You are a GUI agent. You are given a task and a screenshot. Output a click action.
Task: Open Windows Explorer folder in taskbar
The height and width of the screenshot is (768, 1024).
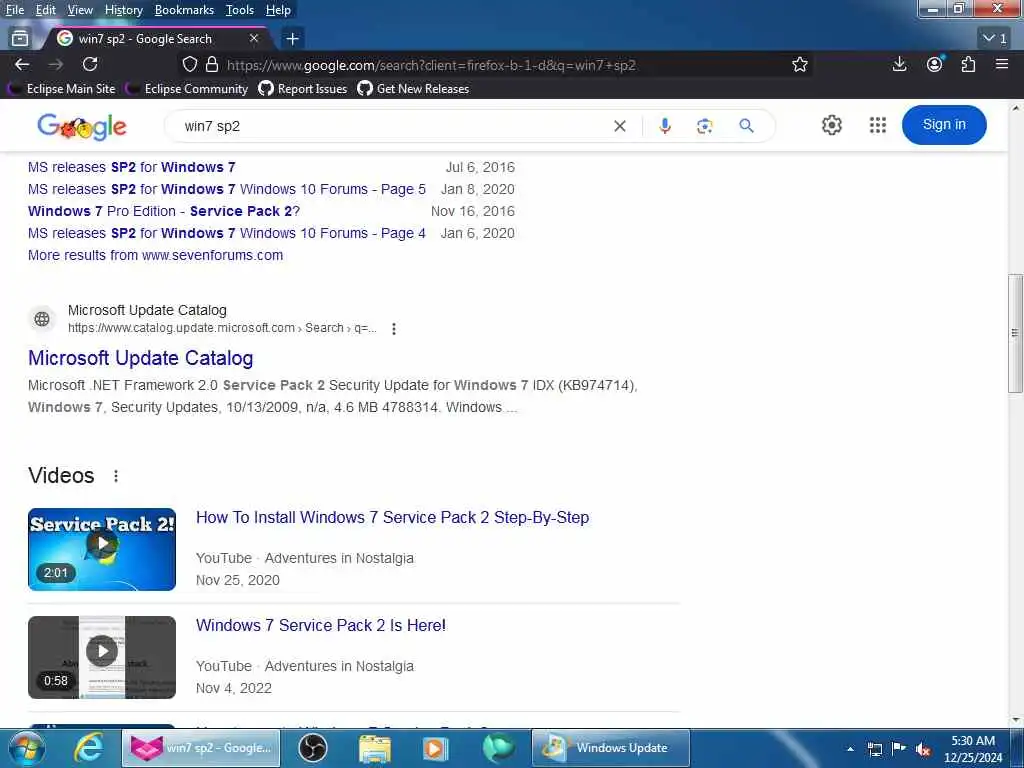click(x=374, y=748)
